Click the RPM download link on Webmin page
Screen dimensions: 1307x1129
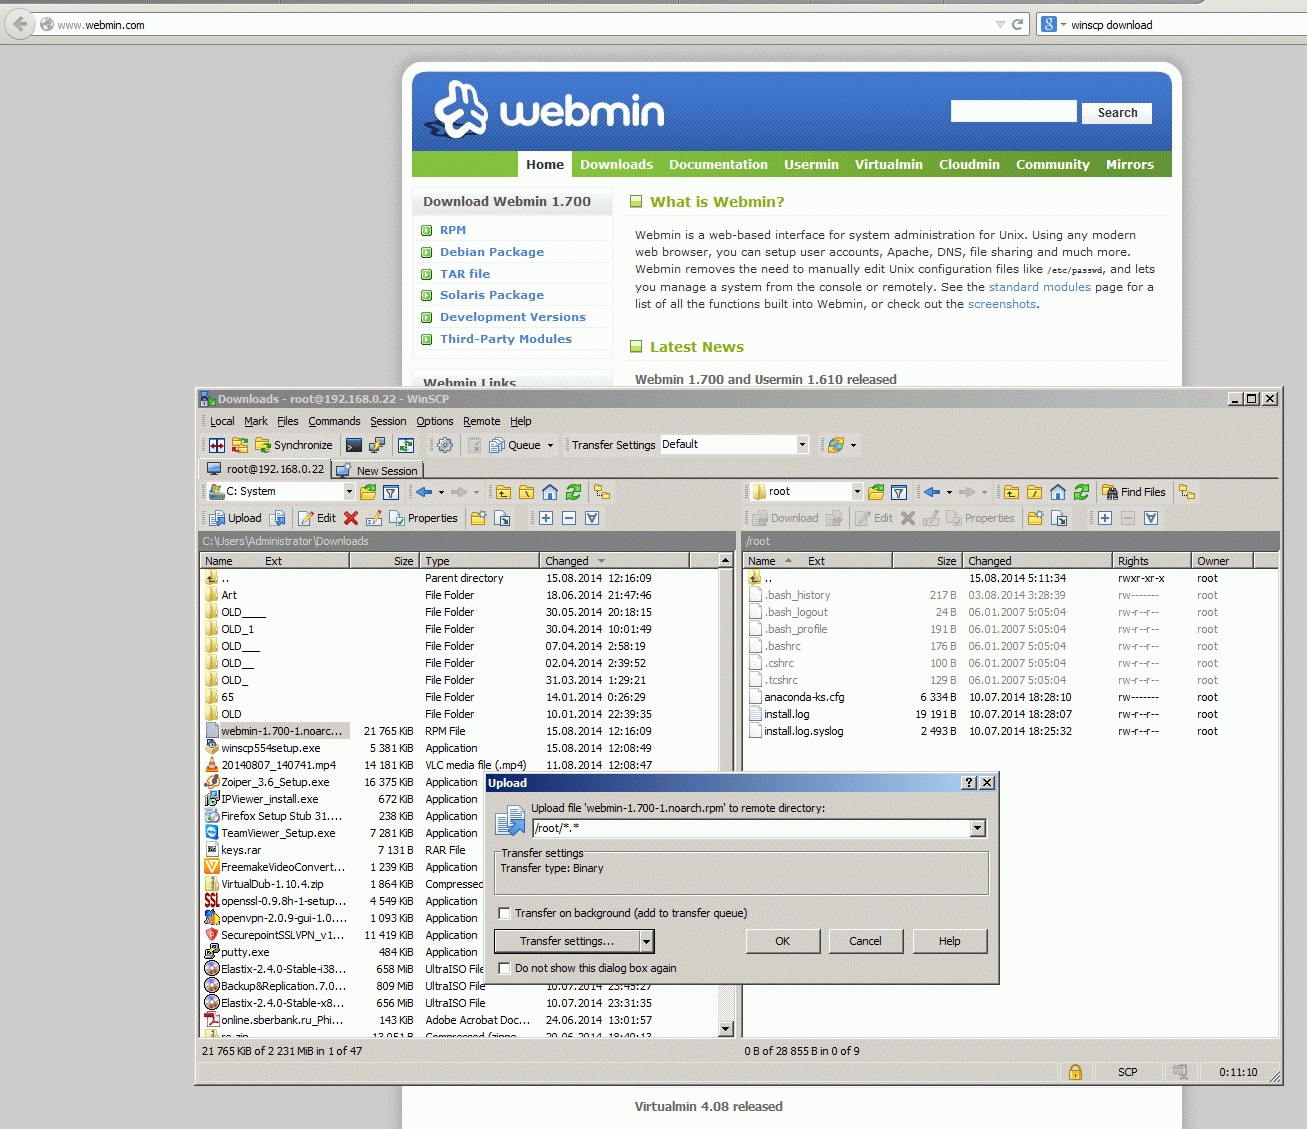pos(453,230)
